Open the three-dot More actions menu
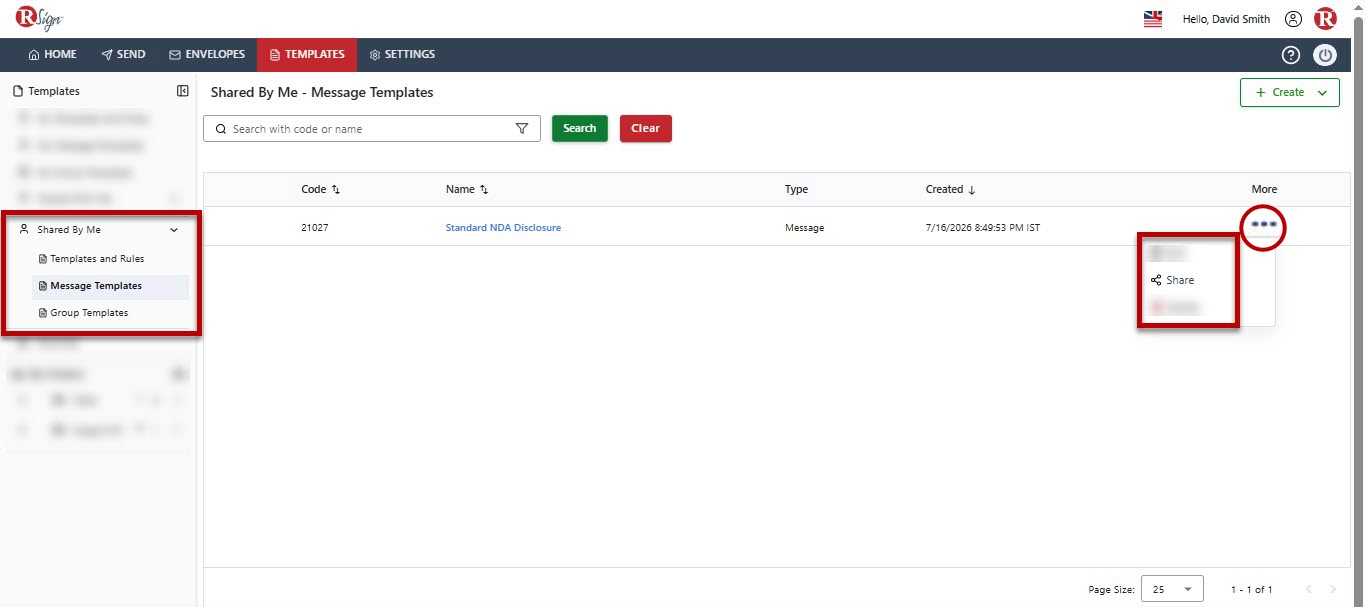The image size is (1366, 607). [x=1264, y=225]
